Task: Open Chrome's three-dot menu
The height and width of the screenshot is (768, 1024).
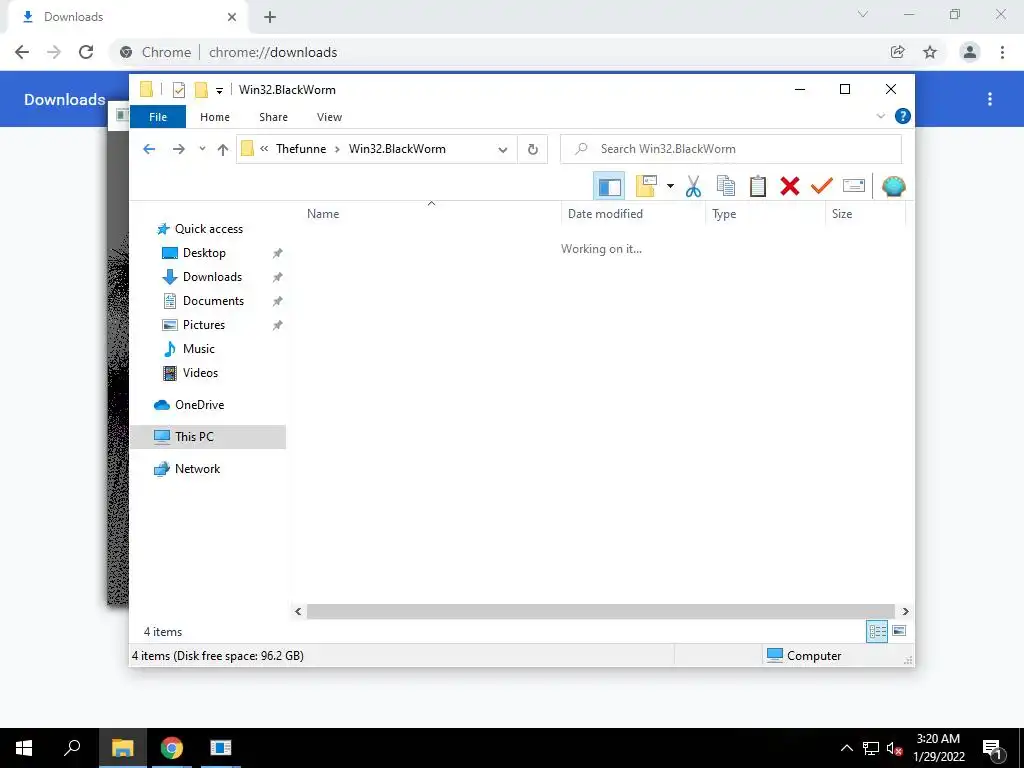Action: (x=1002, y=52)
